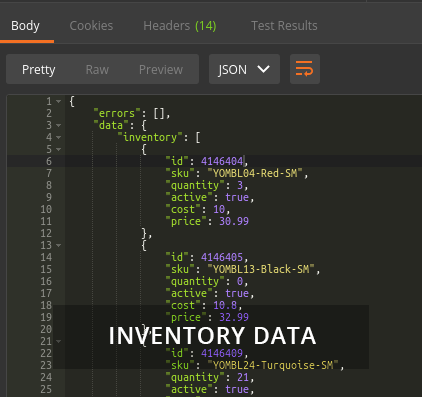Open the Test Results tab
The image size is (422, 397).
tap(284, 26)
